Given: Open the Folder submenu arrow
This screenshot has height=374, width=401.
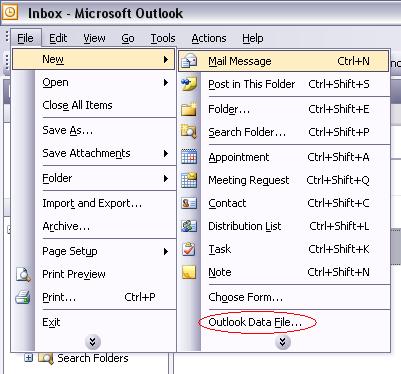Looking at the screenshot, I should (166, 179).
